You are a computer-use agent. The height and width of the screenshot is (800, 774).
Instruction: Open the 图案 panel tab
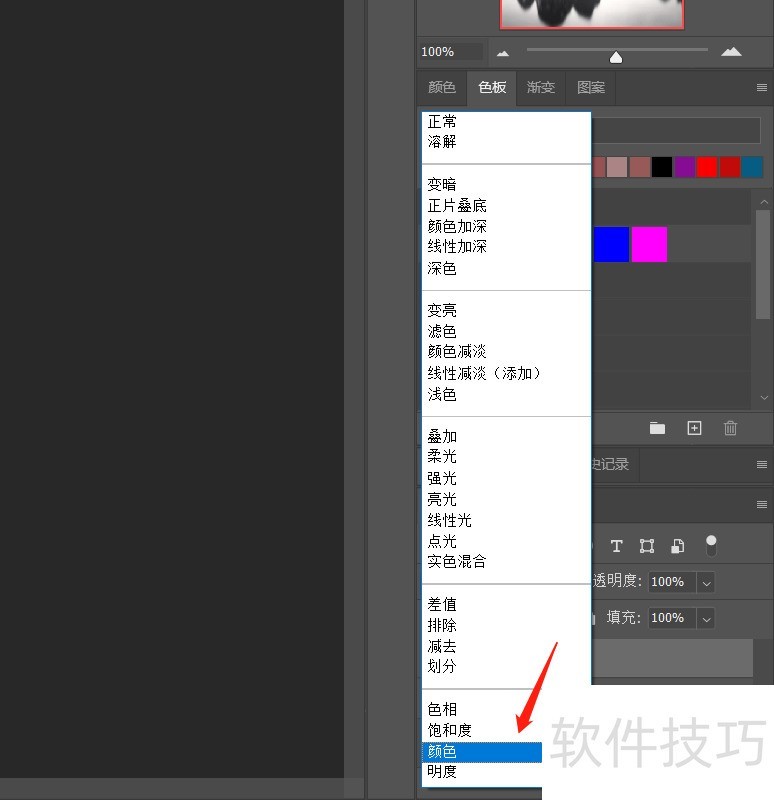click(x=591, y=87)
